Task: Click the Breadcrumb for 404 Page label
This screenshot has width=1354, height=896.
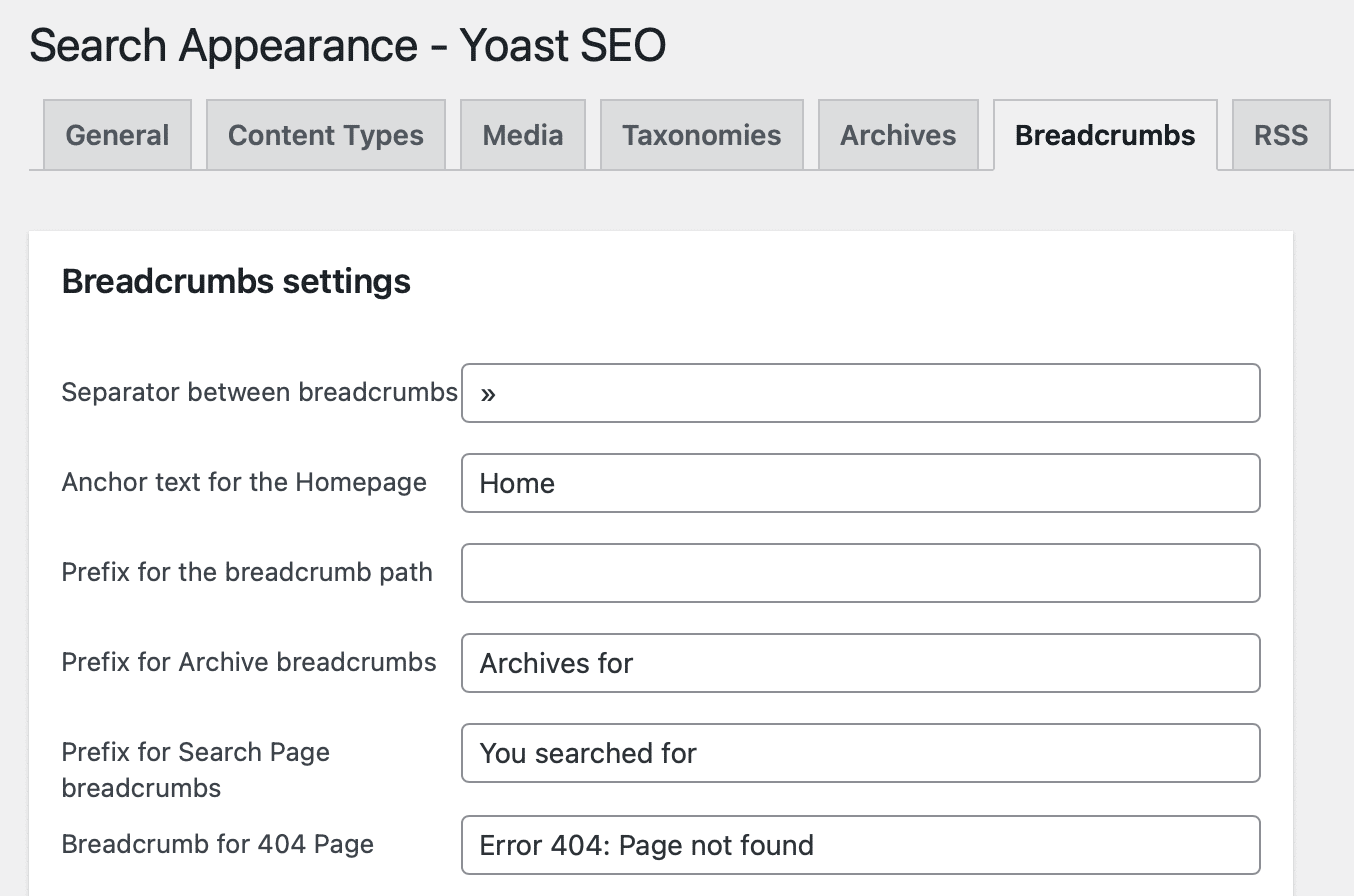Action: [217, 844]
